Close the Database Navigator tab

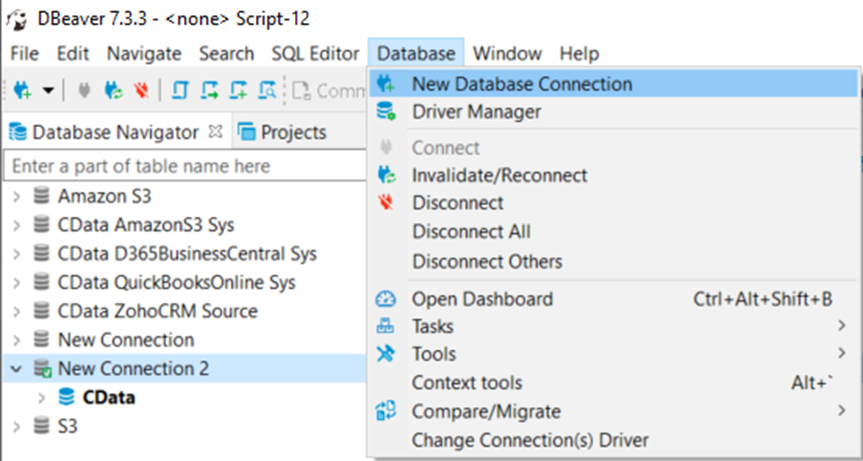pos(214,131)
